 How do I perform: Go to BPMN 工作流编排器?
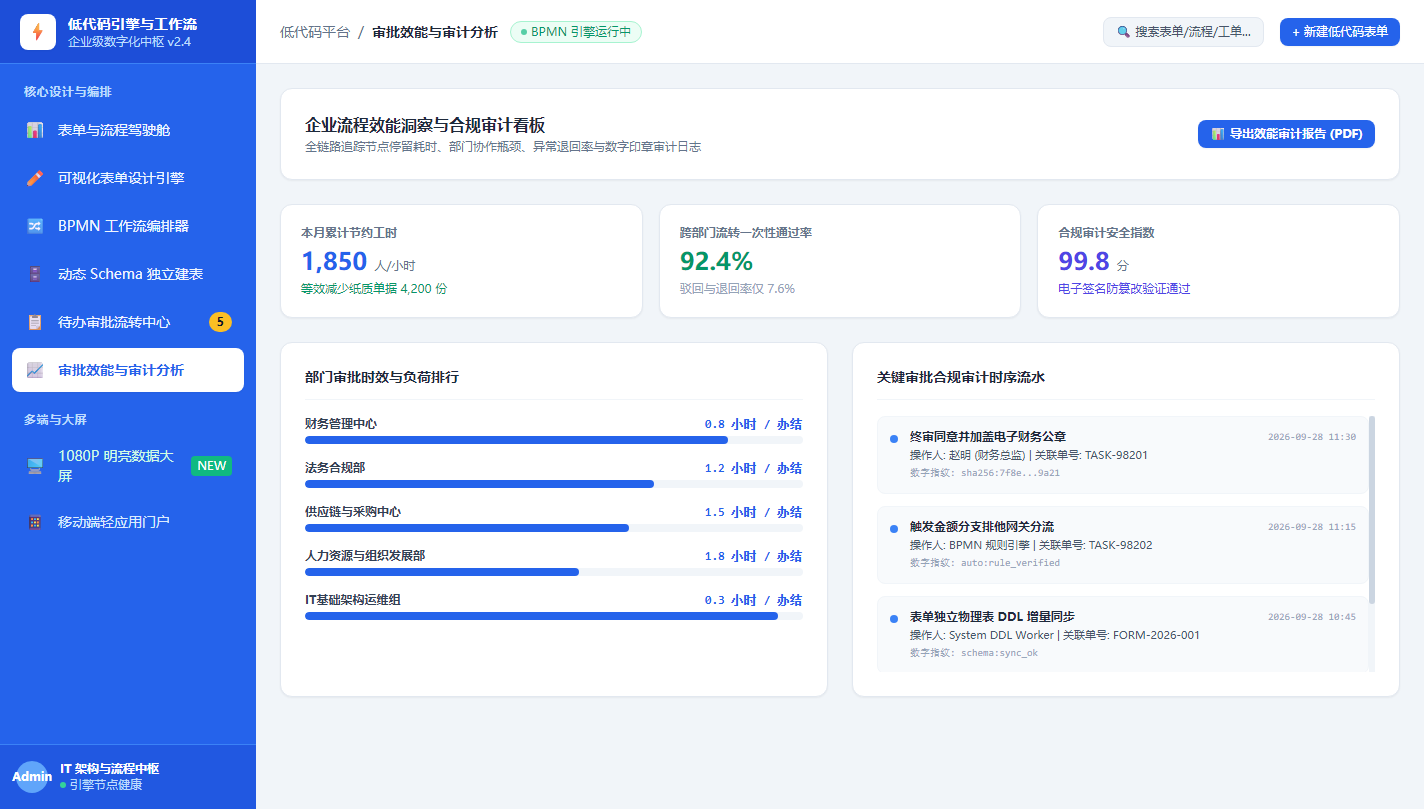pos(128,226)
